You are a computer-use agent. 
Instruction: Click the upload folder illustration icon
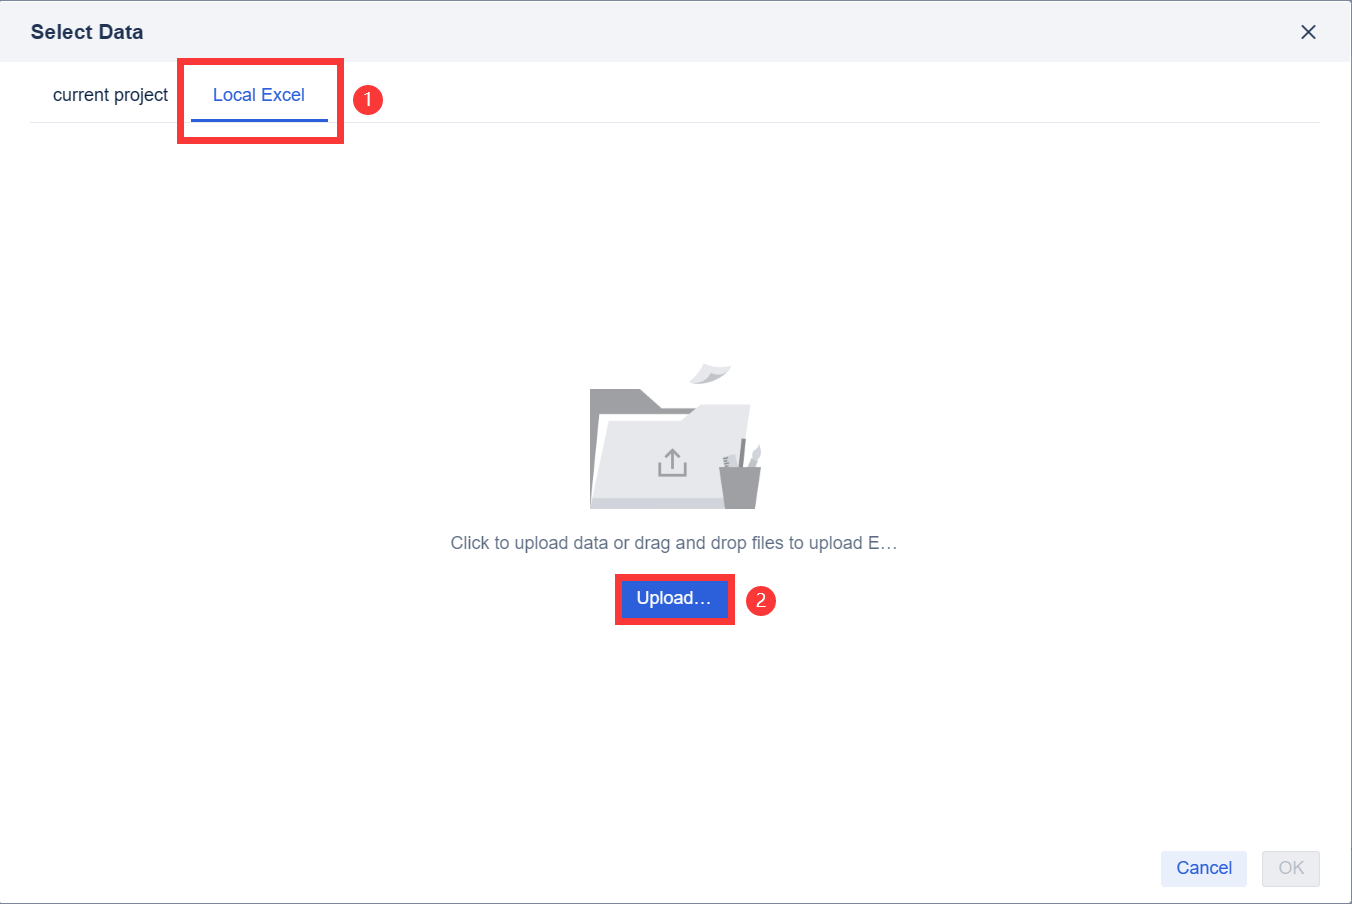pyautogui.click(x=672, y=440)
